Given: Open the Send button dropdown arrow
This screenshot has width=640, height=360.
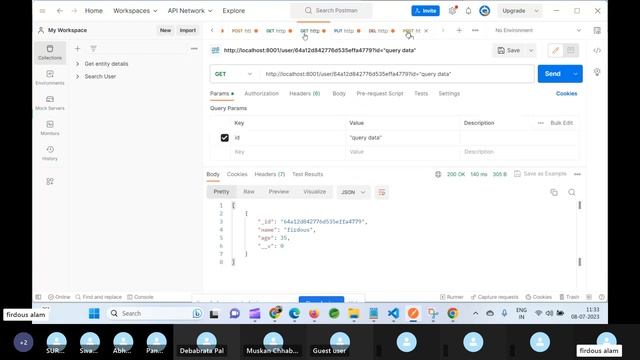Looking at the screenshot, I should click(x=576, y=74).
